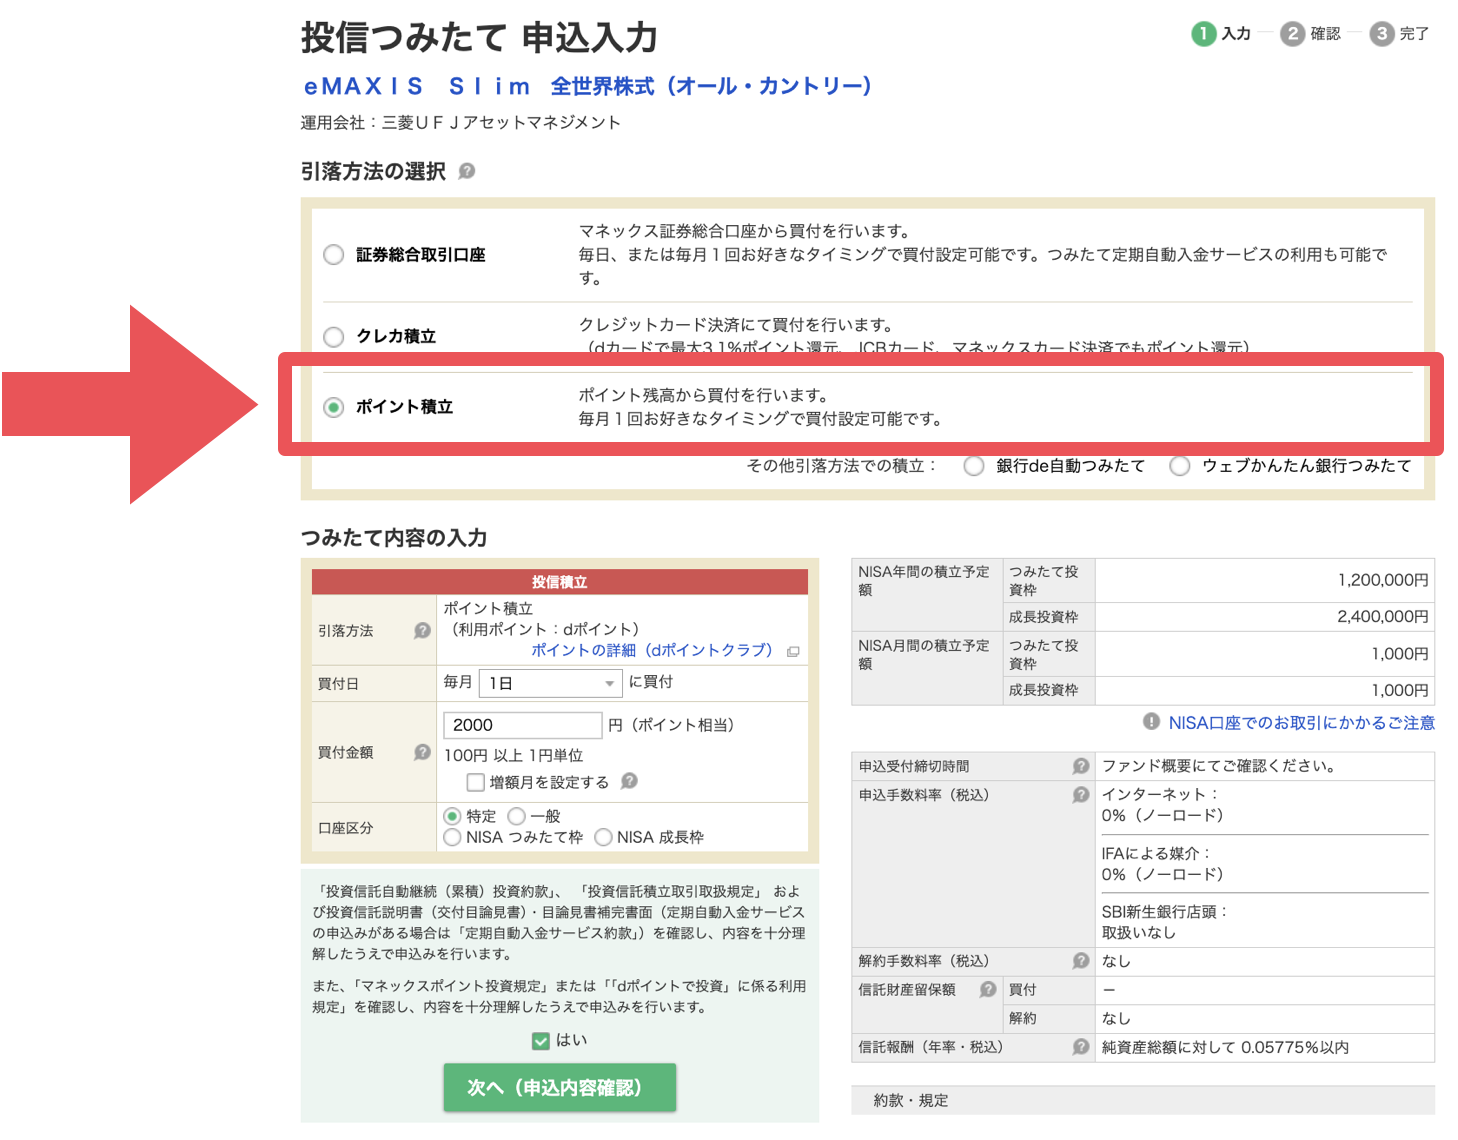
Task: Open the 買付日 day dropdown (1日)
Action: pos(551,683)
